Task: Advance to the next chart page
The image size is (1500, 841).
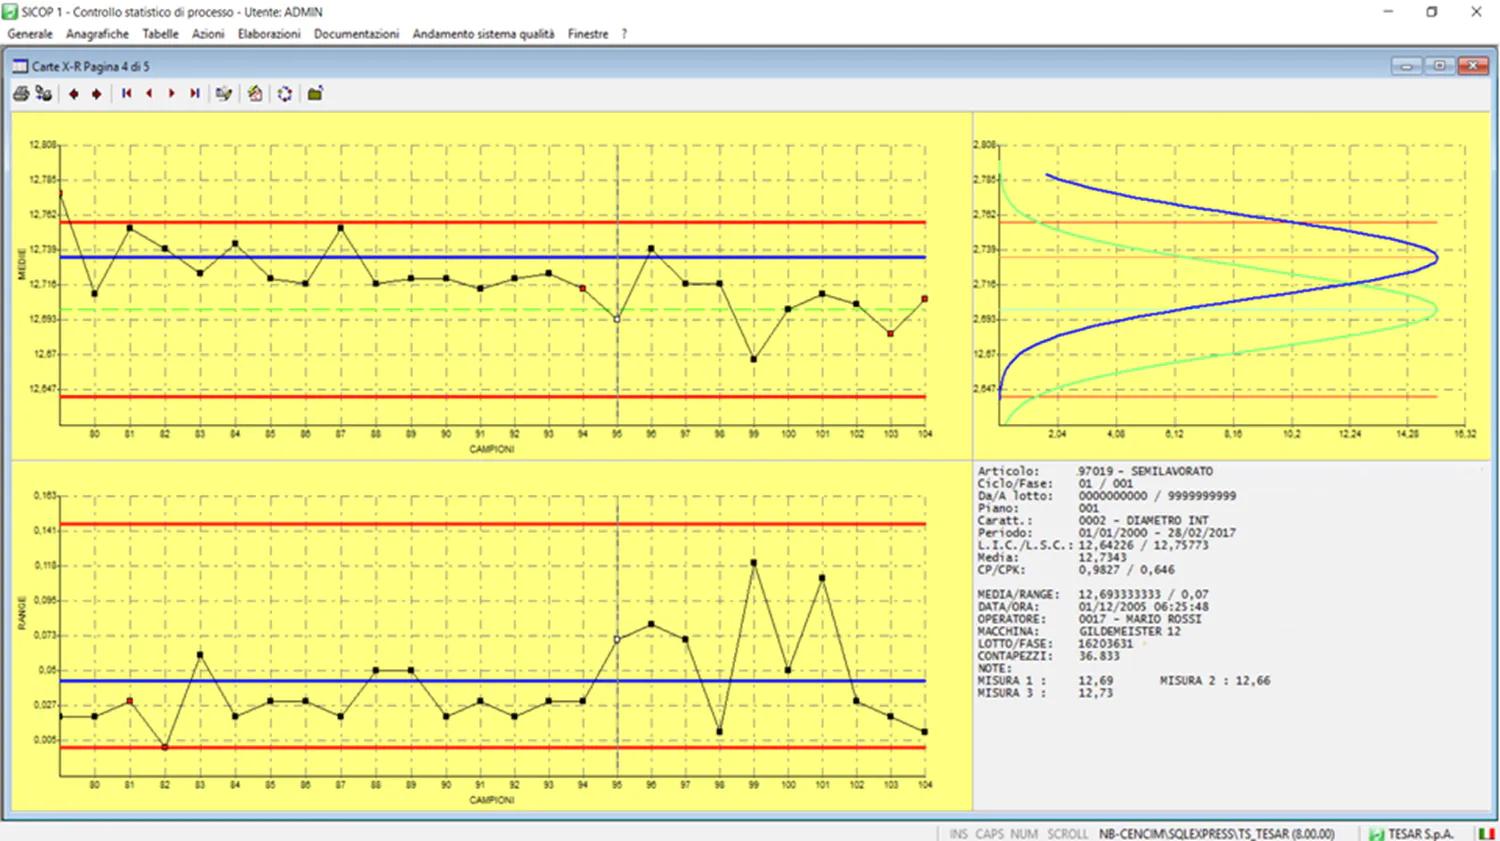Action: pyautogui.click(x=172, y=94)
